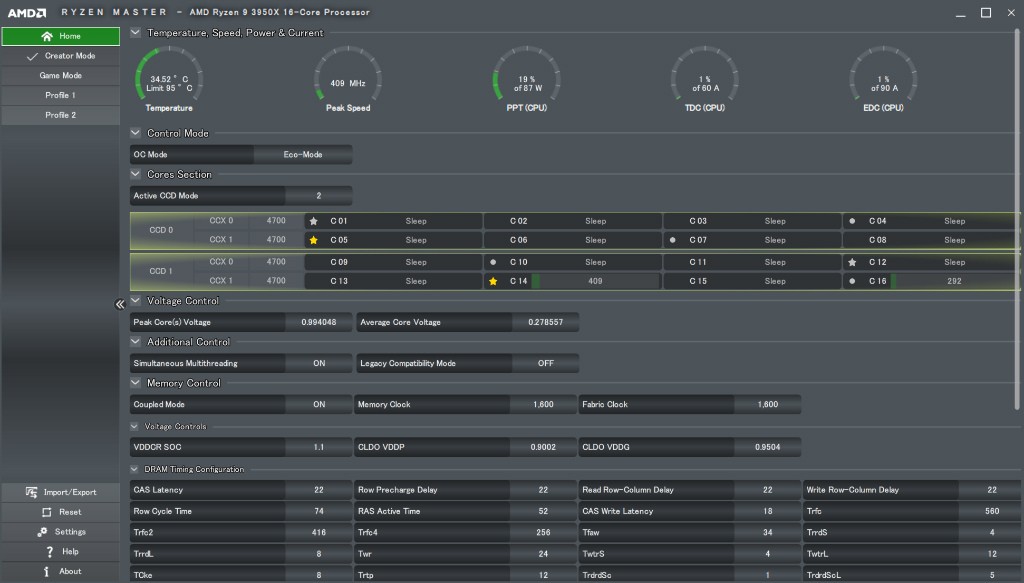Select the Profile 2 tab

[x=60, y=115]
